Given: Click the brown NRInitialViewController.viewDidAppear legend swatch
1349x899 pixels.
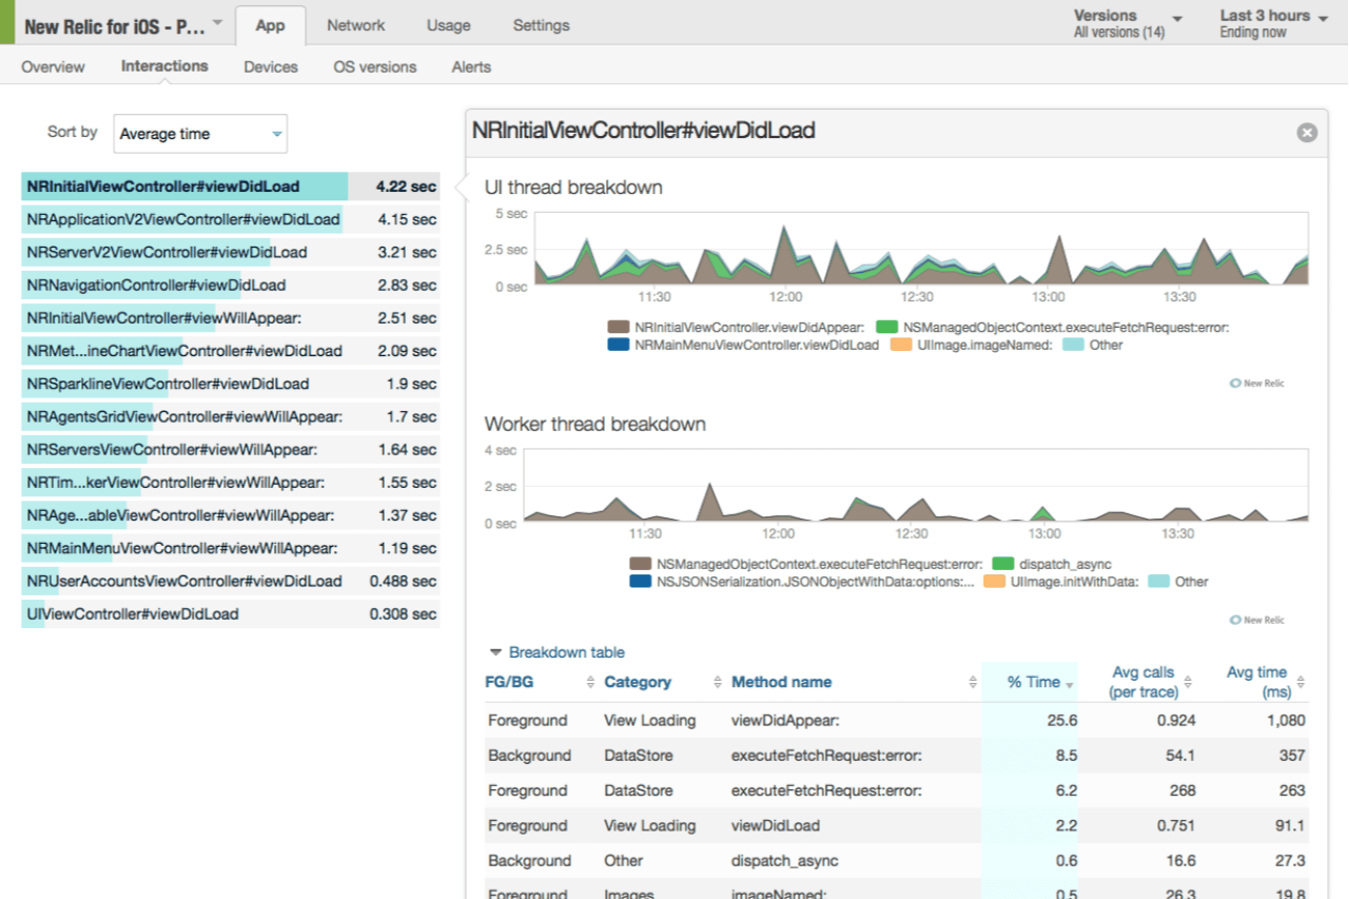Looking at the screenshot, I should 618,327.
